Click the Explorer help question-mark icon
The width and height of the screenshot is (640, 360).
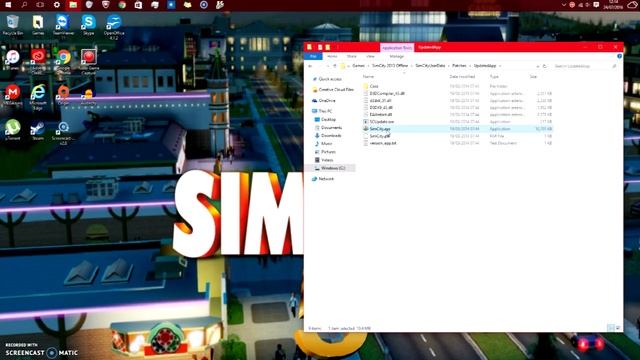(x=619, y=56)
